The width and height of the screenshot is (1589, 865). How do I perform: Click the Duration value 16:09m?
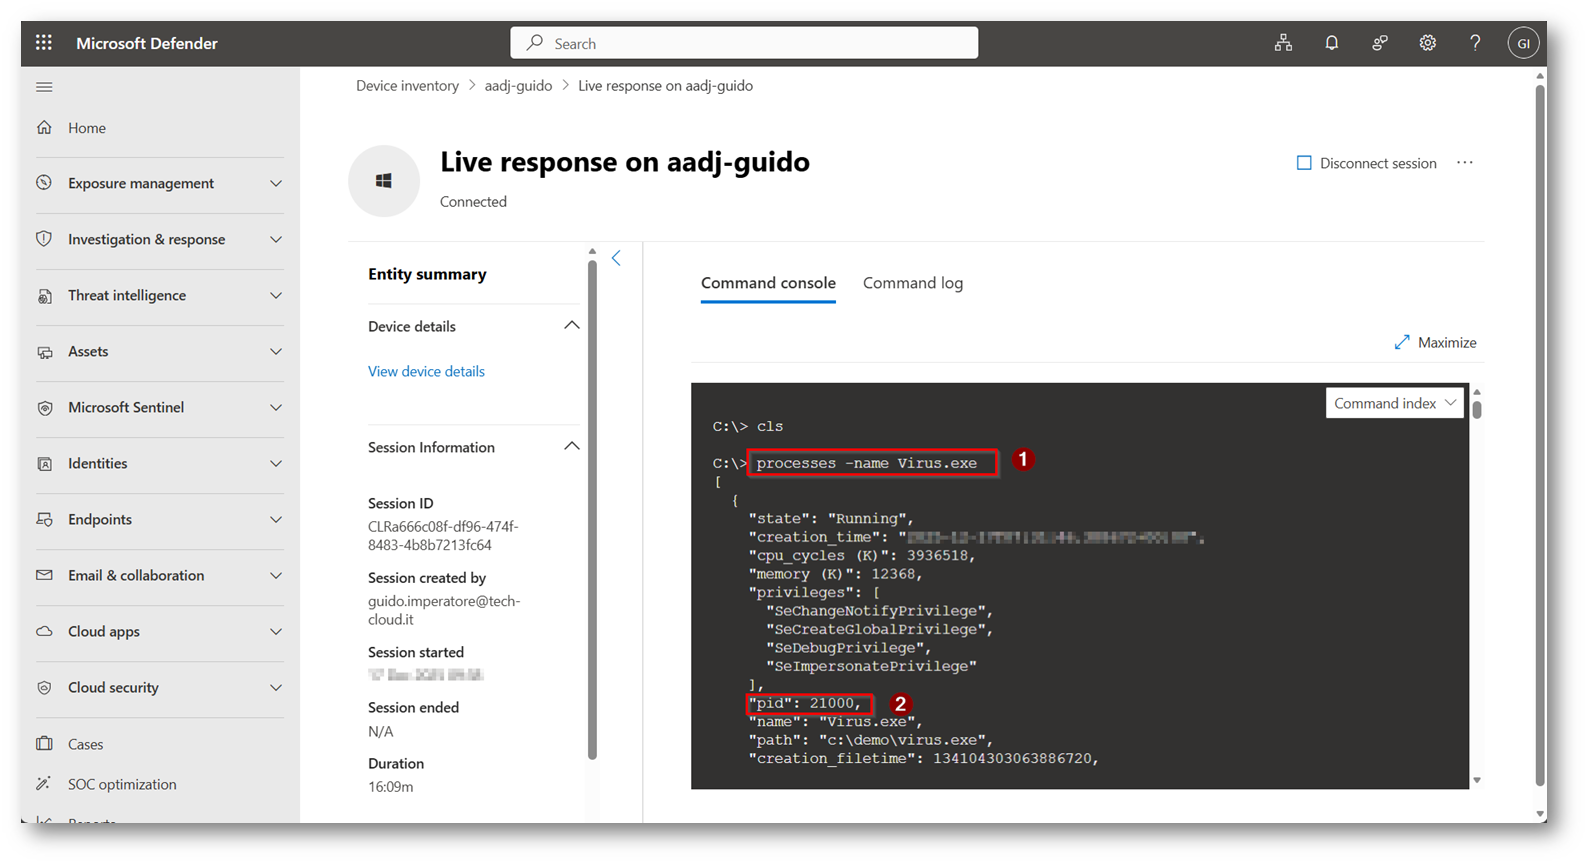[390, 787]
